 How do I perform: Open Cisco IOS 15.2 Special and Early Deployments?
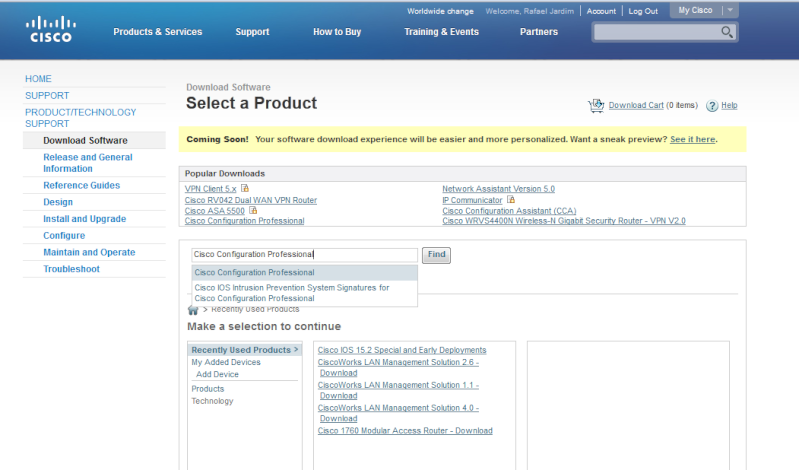tap(402, 350)
